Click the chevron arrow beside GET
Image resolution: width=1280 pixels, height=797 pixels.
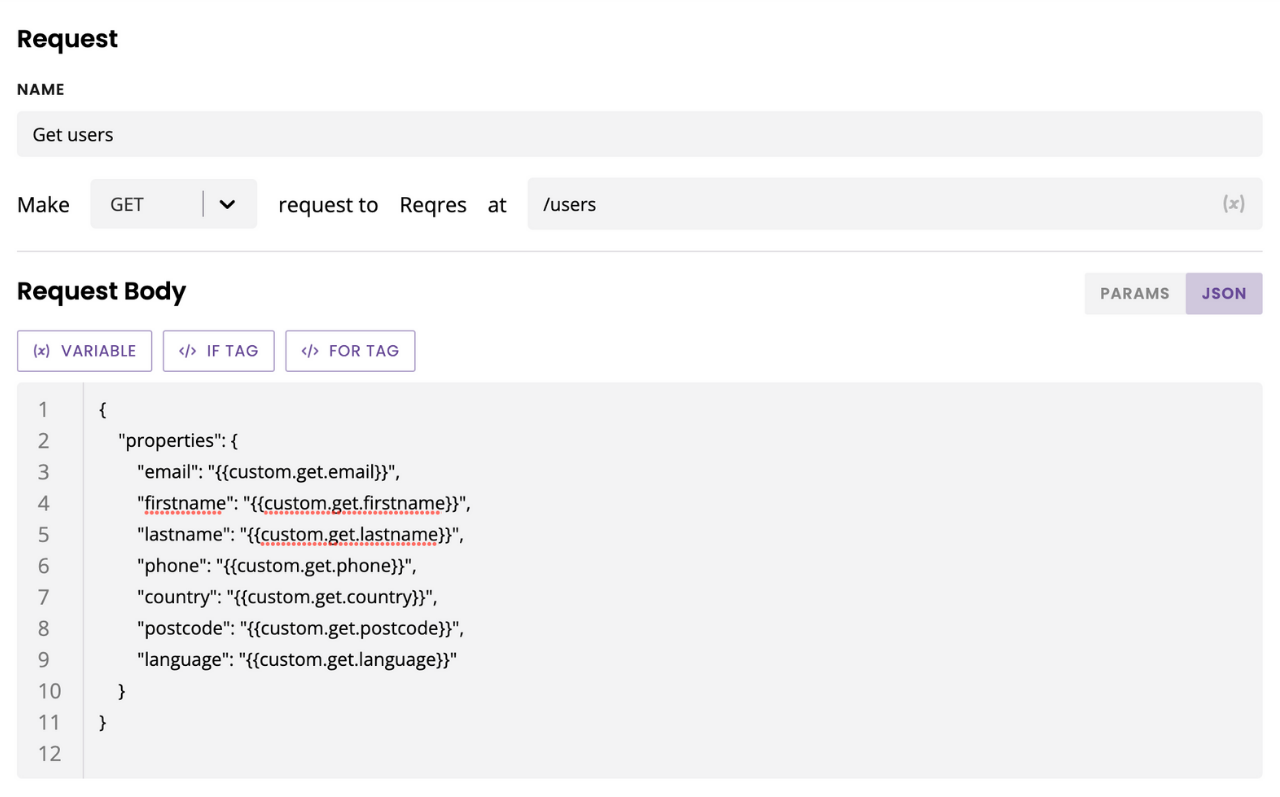228,204
